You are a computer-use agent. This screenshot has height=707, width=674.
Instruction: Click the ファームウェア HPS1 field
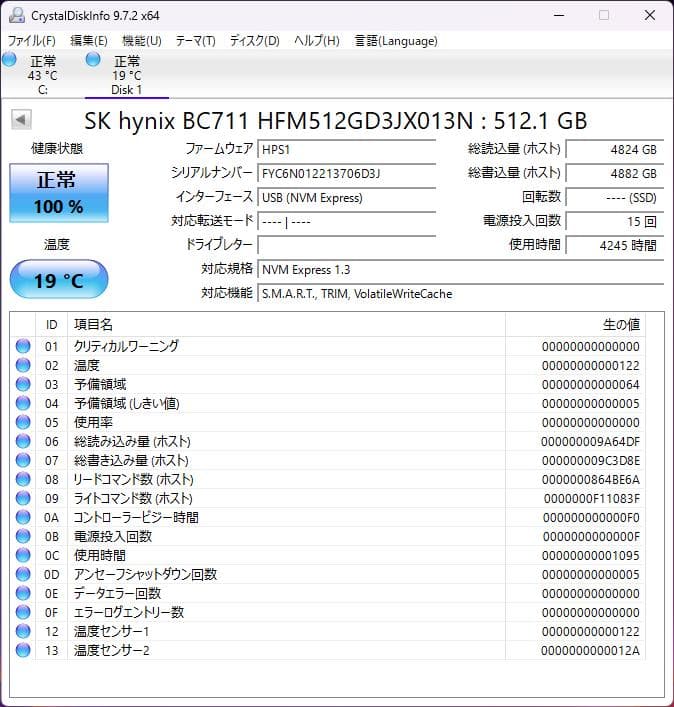point(347,149)
